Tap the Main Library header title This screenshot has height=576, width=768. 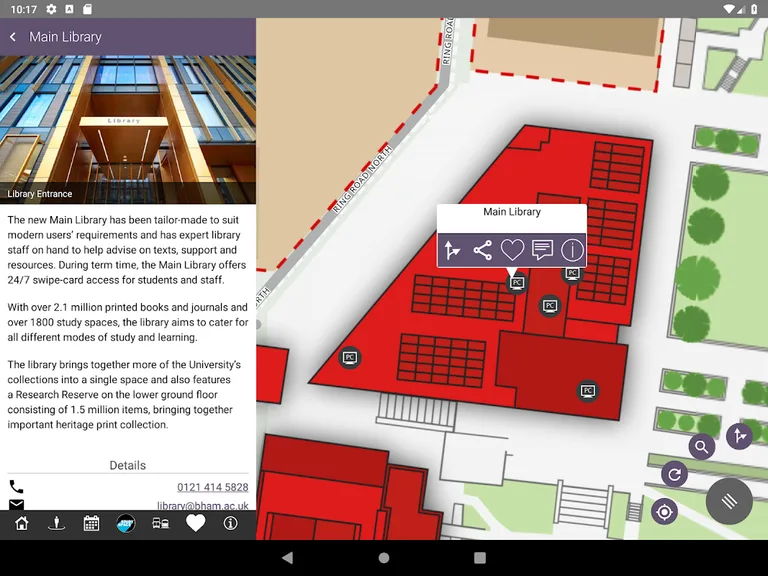[65, 37]
